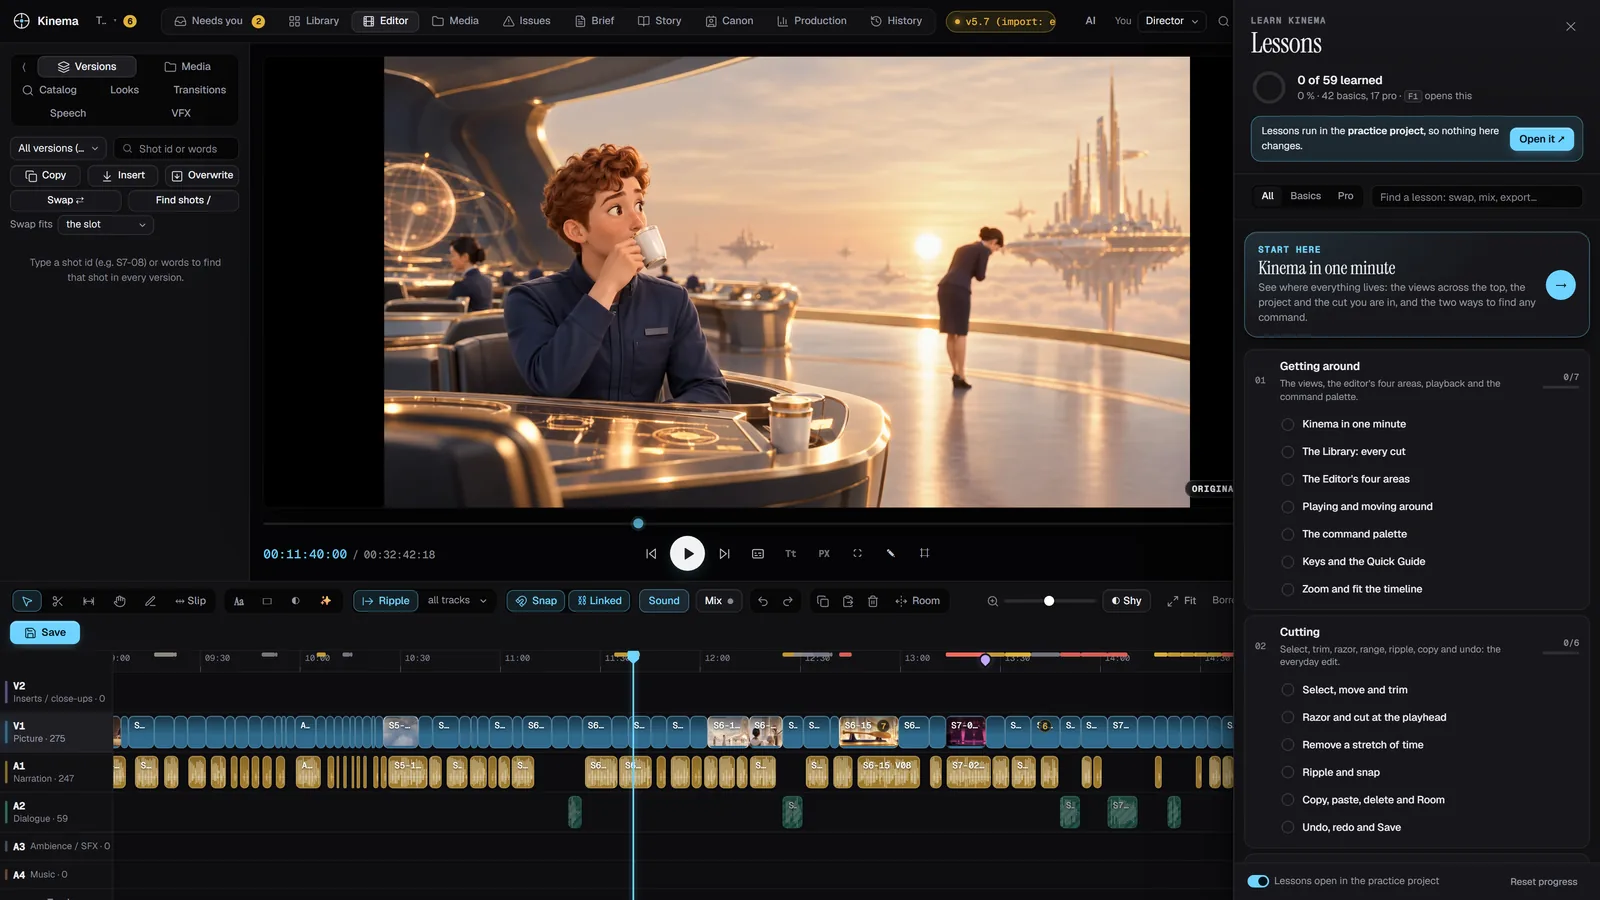
Task: Click the Save button
Action: click(45, 633)
